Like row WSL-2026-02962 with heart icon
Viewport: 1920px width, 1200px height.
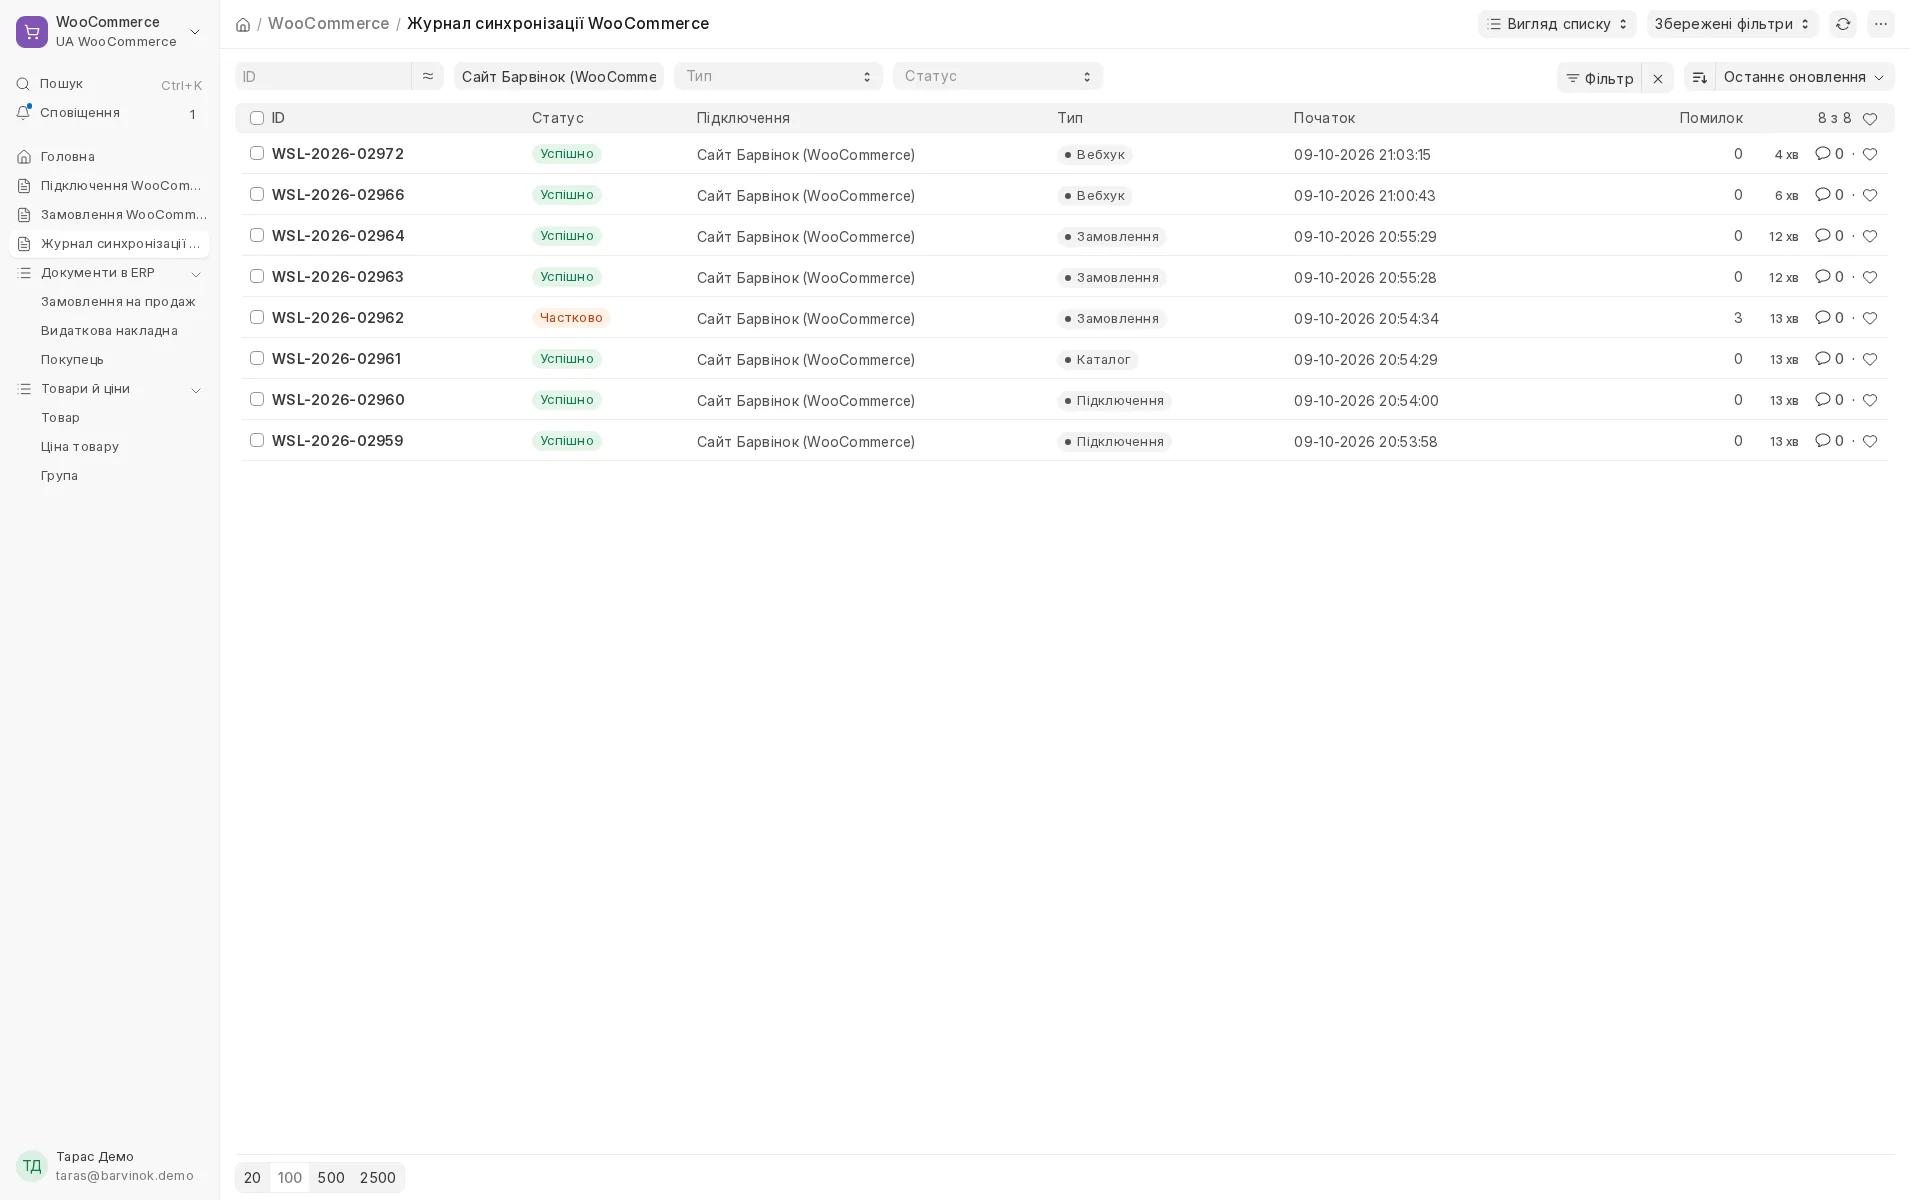point(1870,318)
